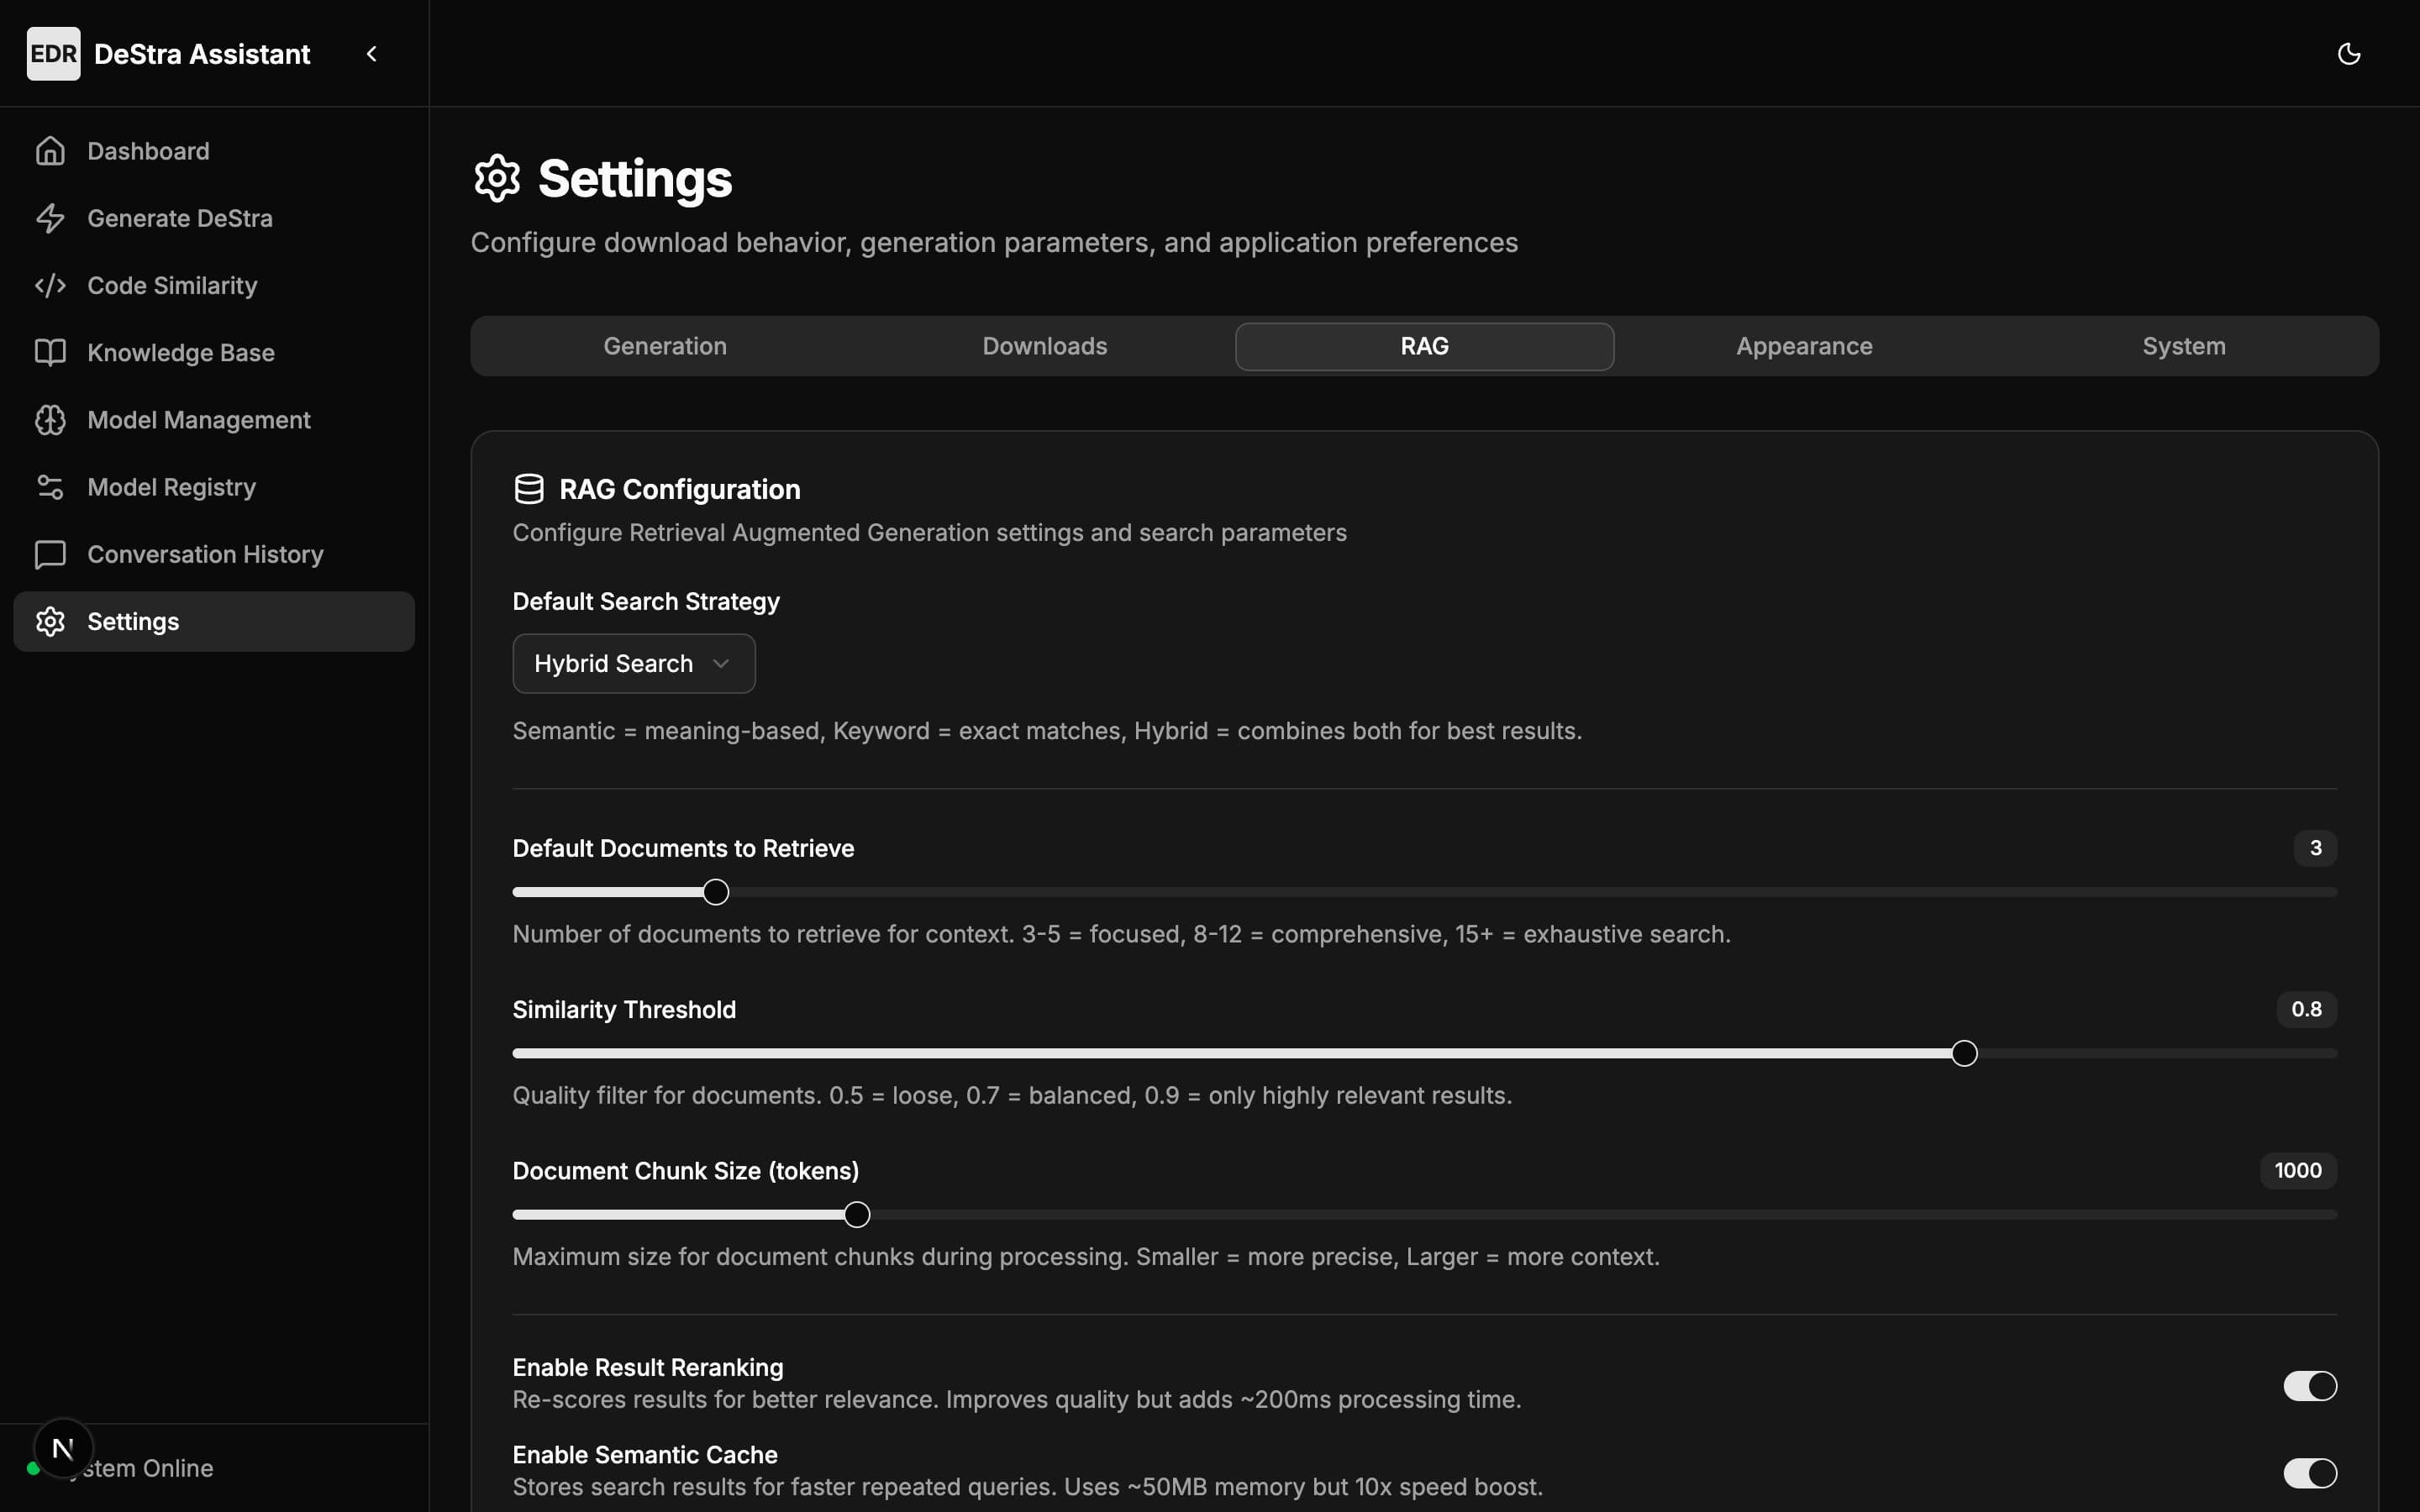The image size is (2420, 1512).
Task: Click the chunk size value 1000
Action: (2298, 1170)
